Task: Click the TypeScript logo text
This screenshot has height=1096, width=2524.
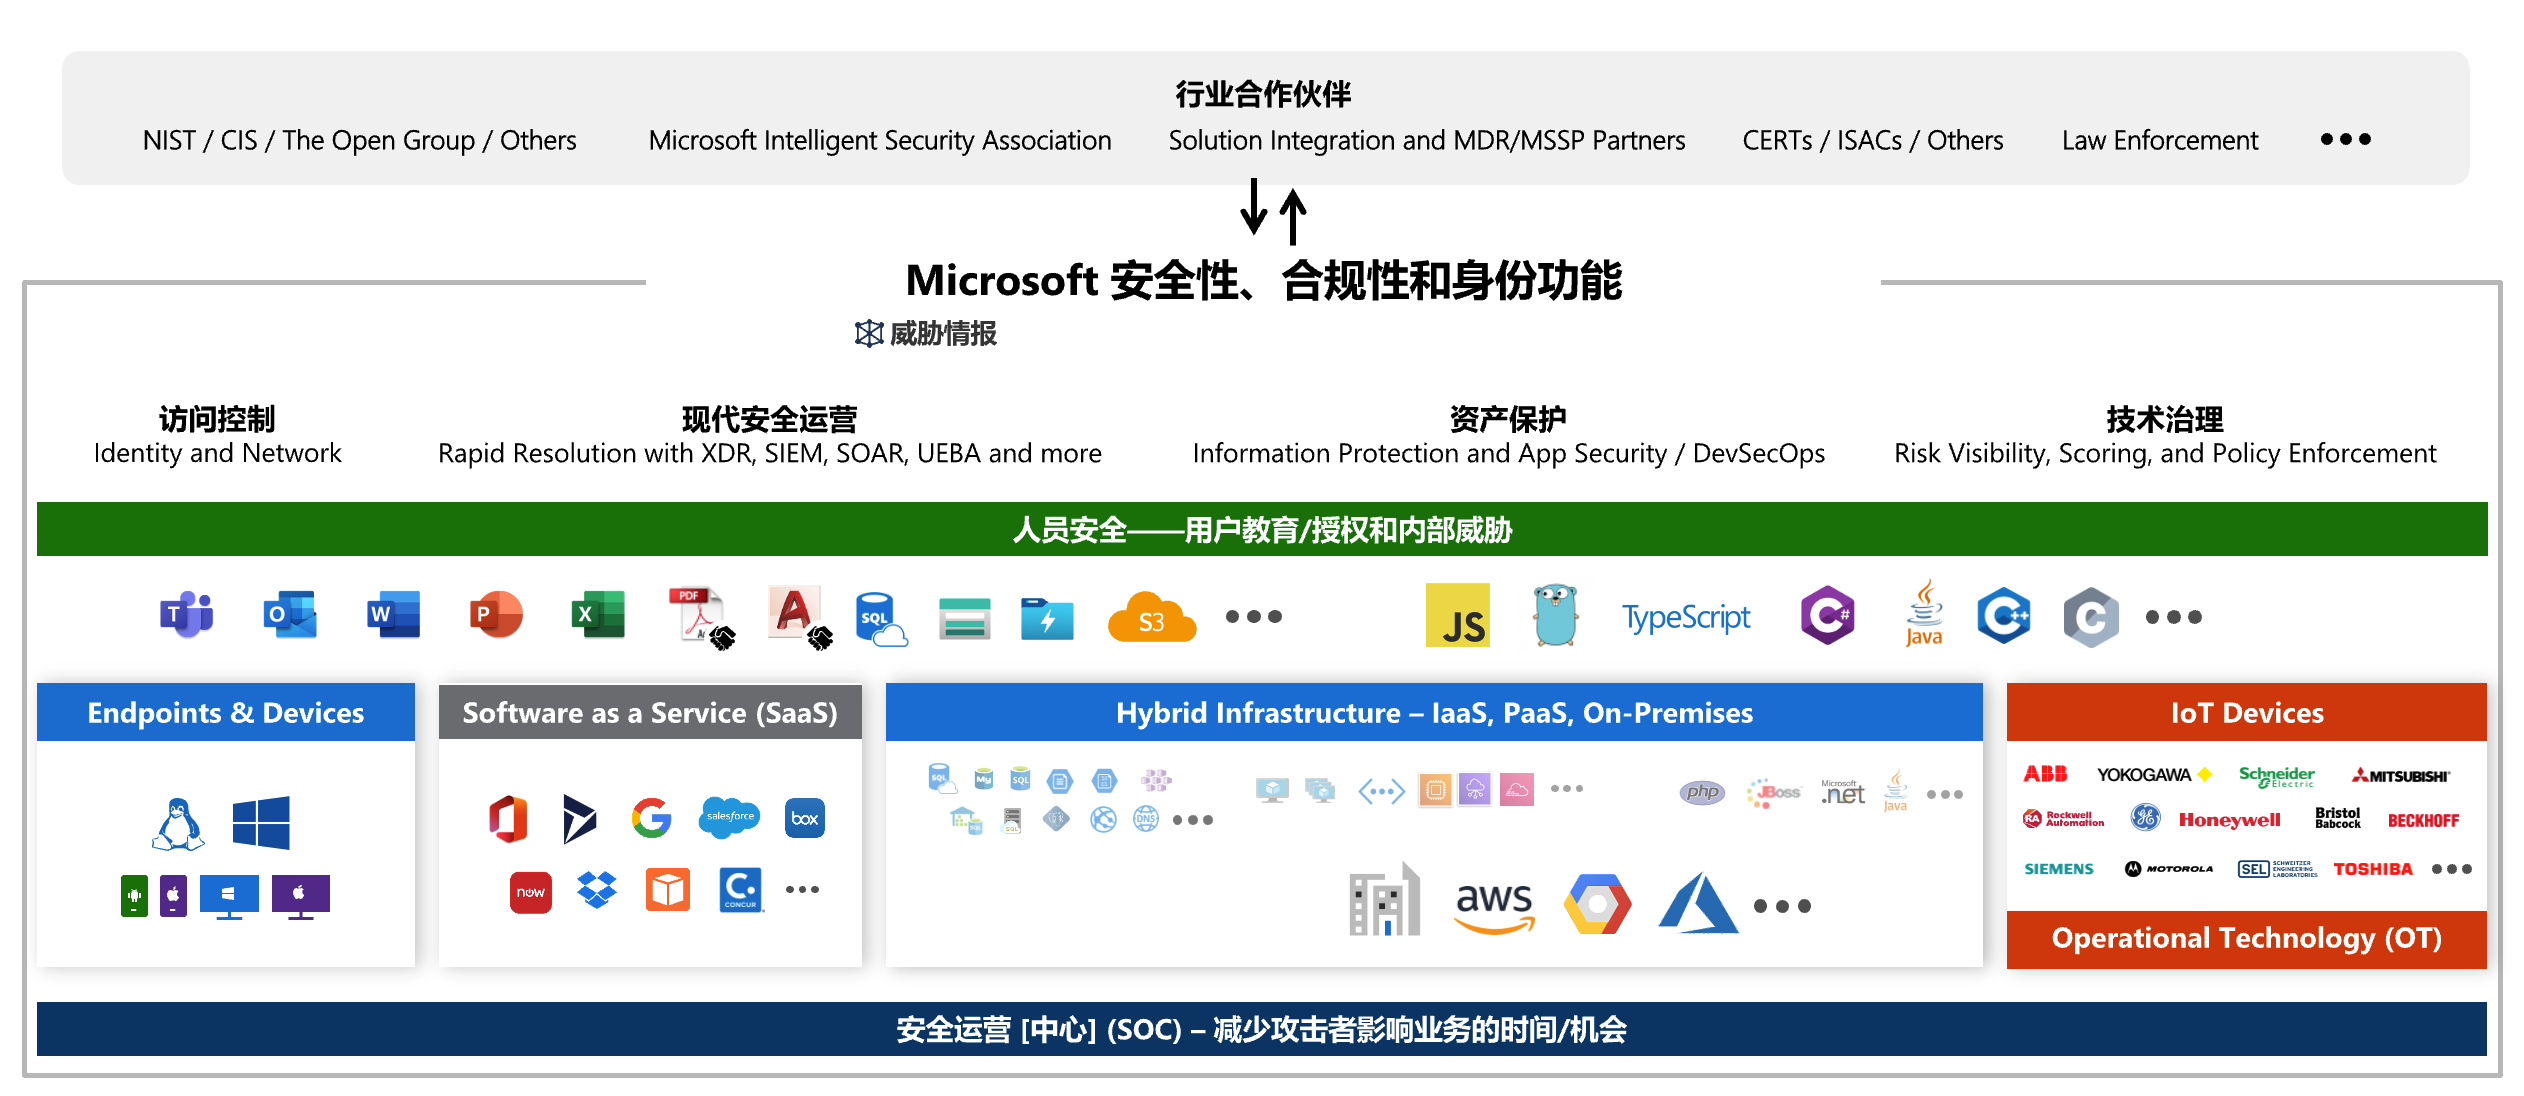Action: [1686, 617]
